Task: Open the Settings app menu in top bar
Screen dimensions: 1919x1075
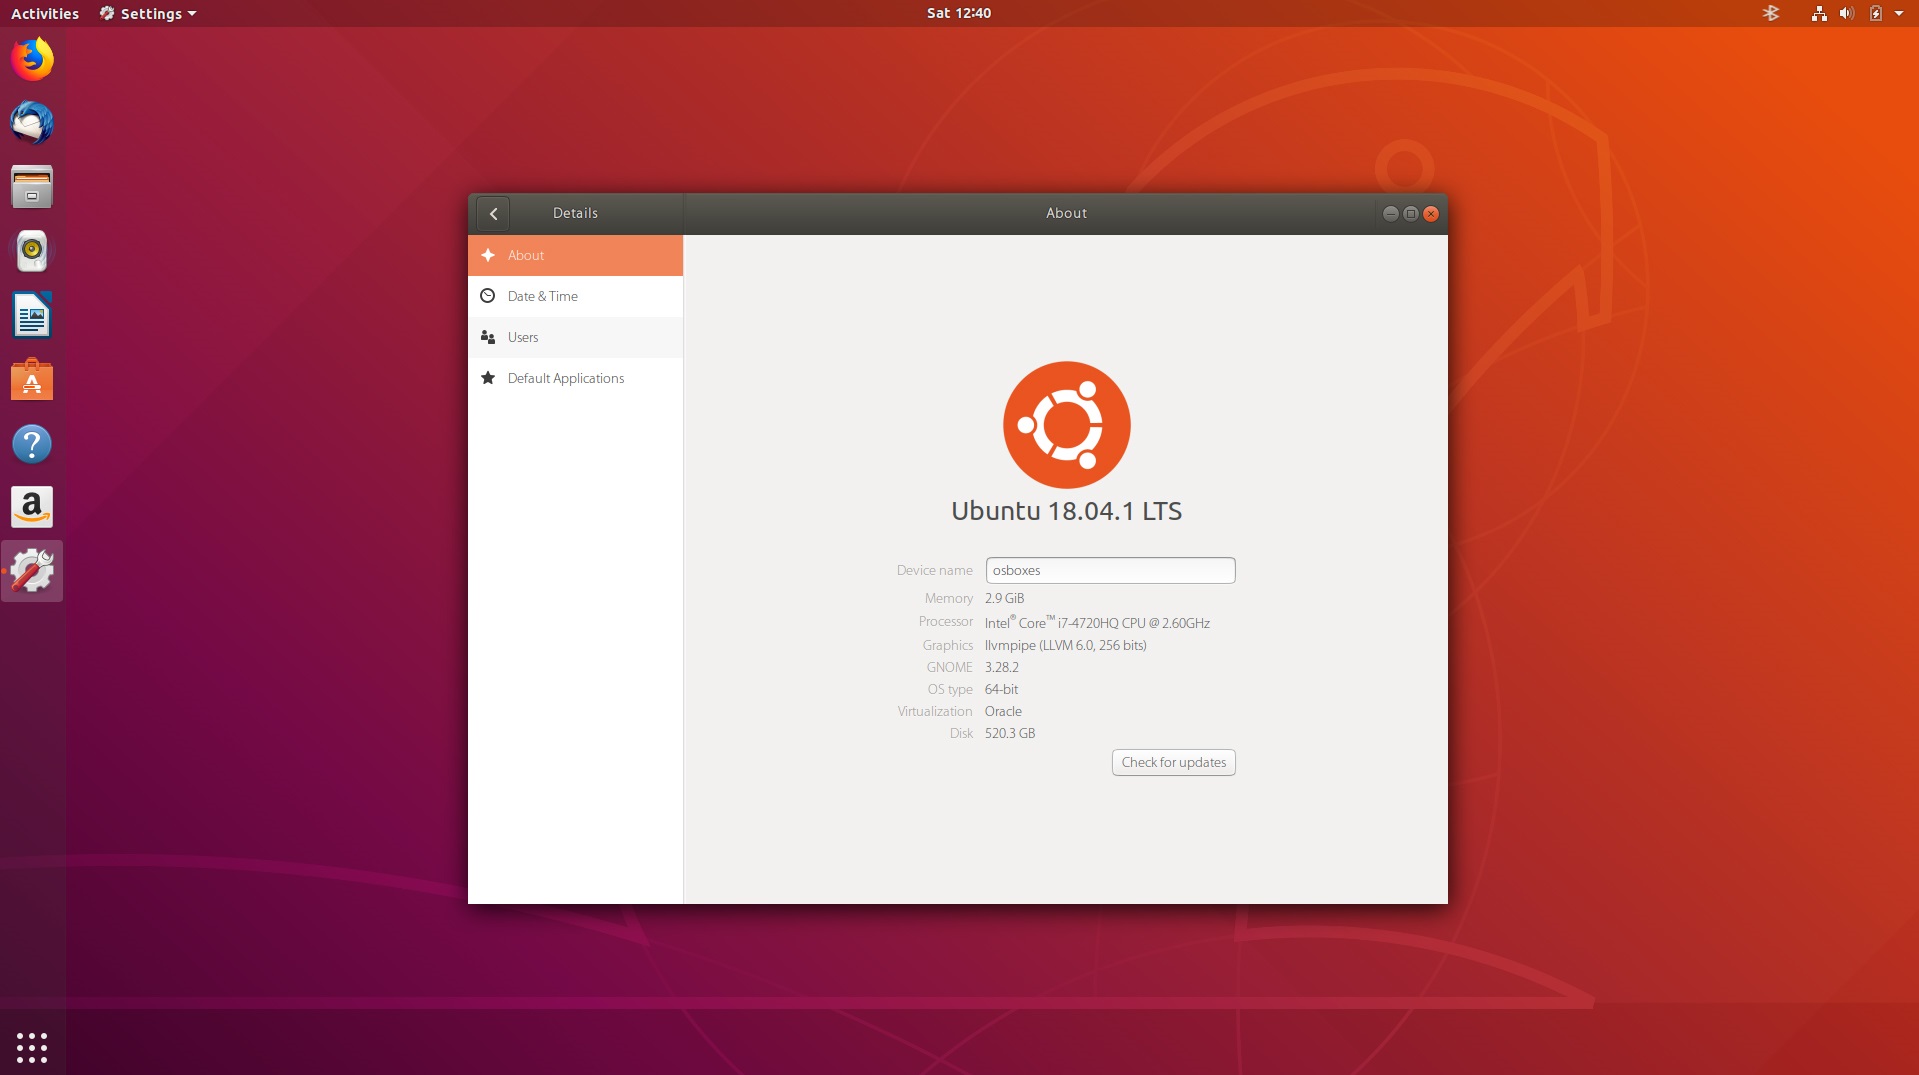Action: click(148, 13)
